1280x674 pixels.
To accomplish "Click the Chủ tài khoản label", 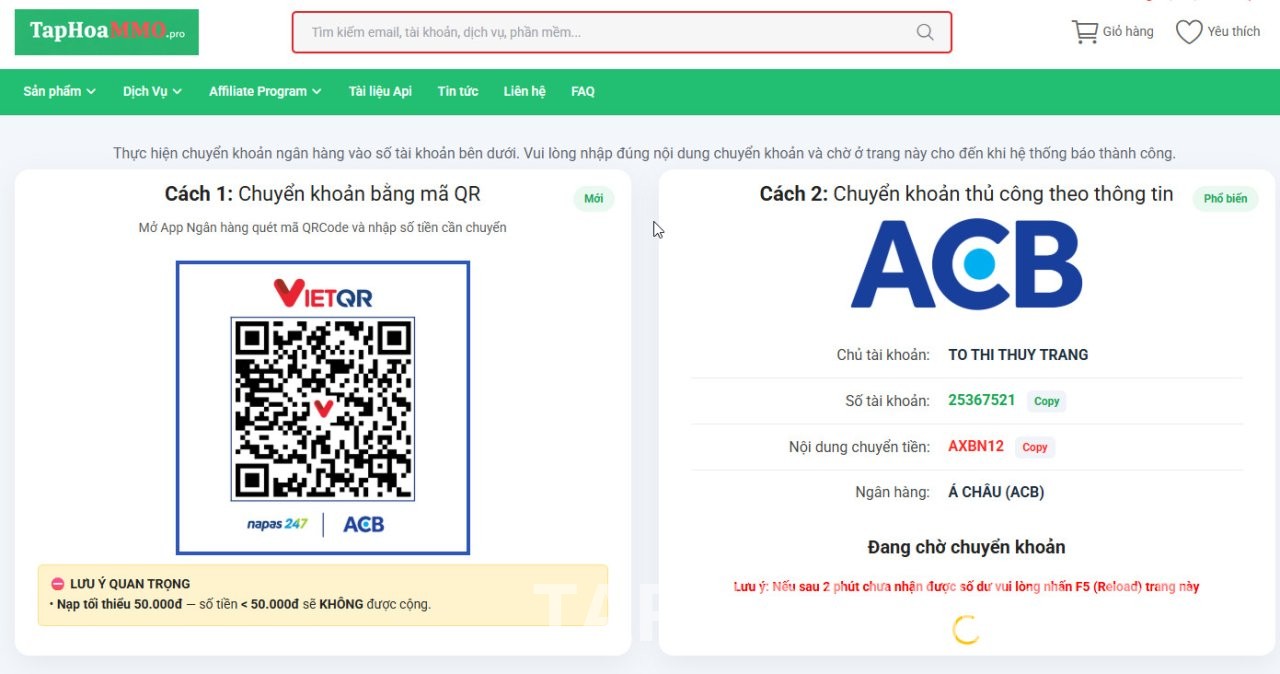I will click(x=883, y=355).
